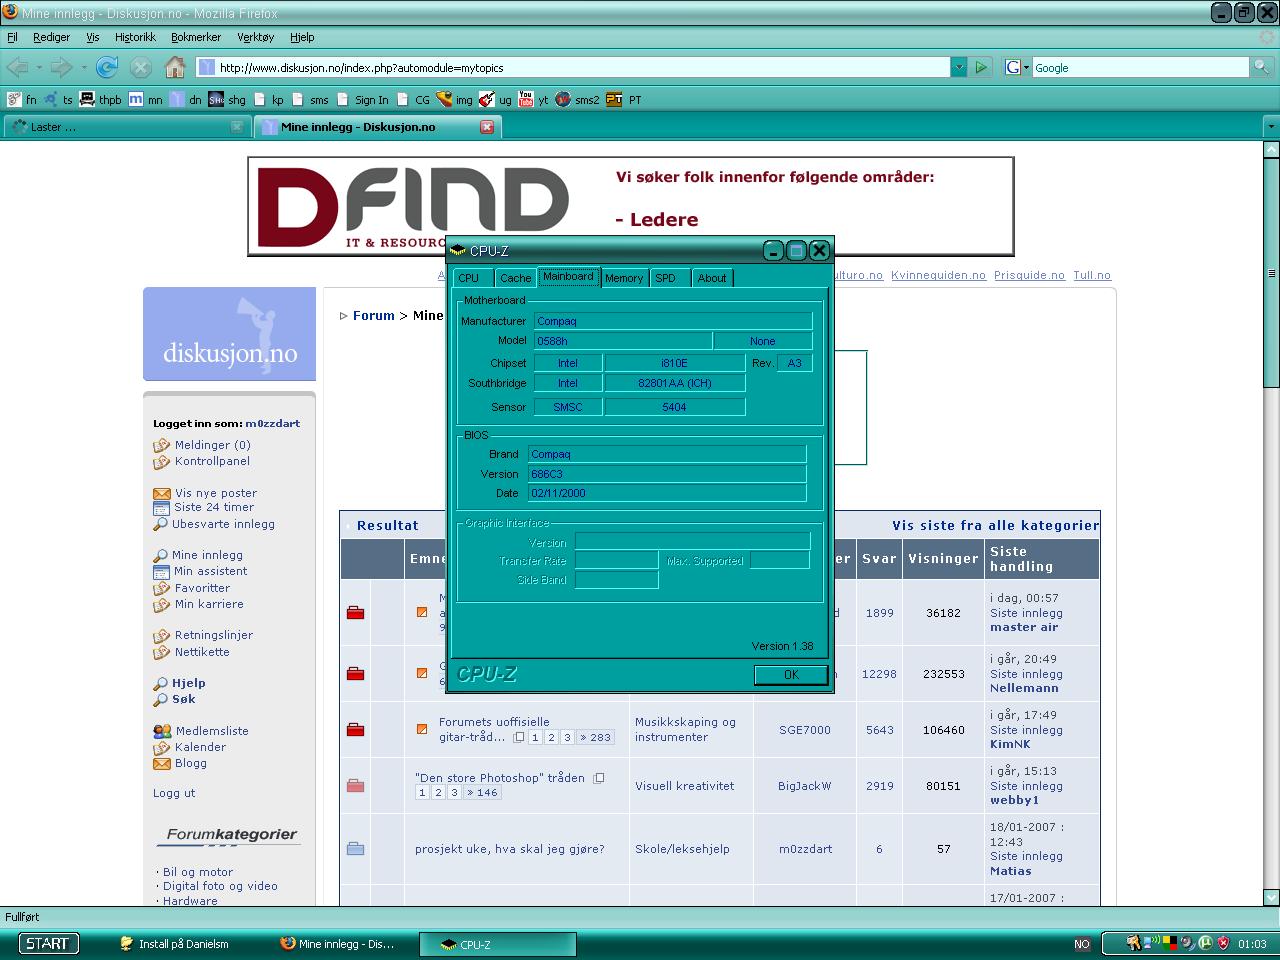Close the Mine innlegg browser tab
1280x960 pixels.
pos(487,127)
